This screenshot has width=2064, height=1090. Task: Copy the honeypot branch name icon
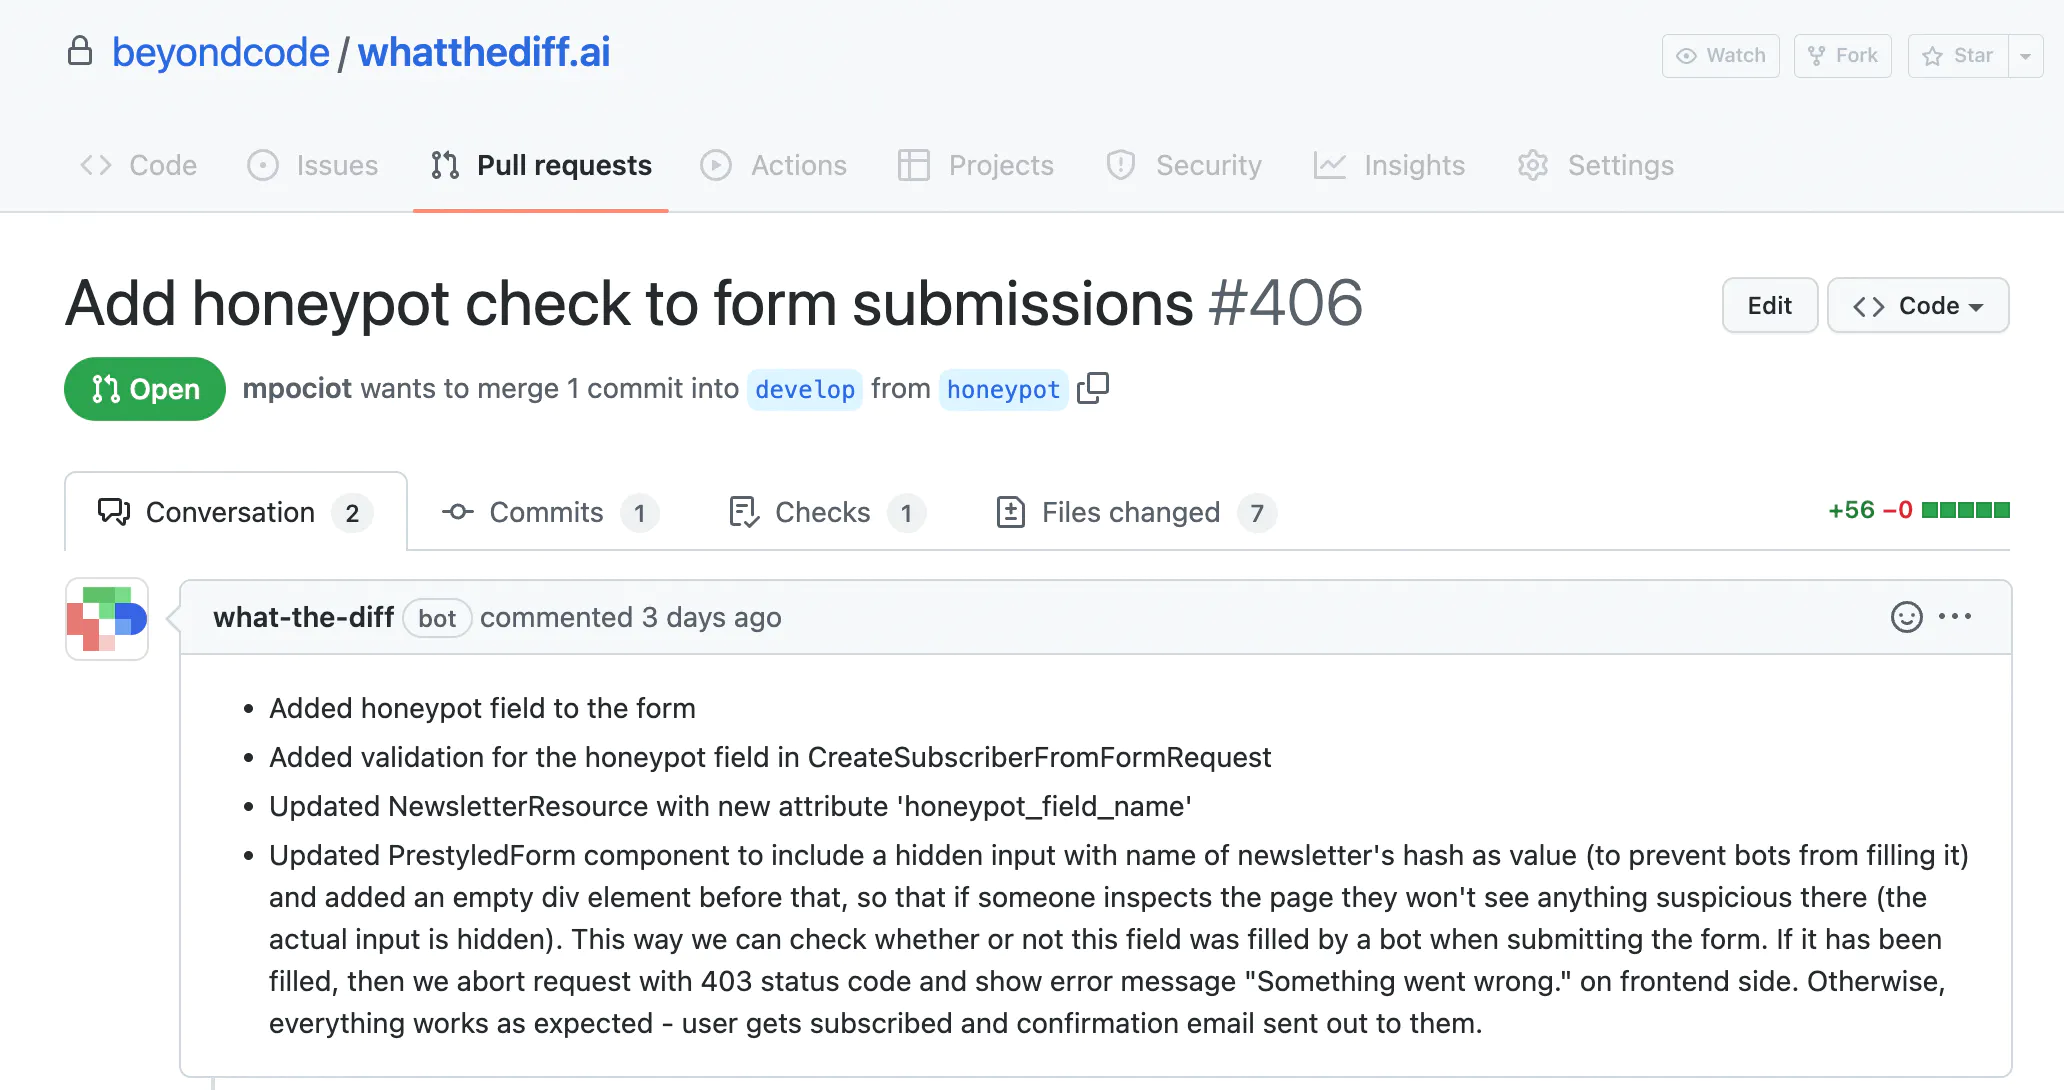click(1093, 388)
